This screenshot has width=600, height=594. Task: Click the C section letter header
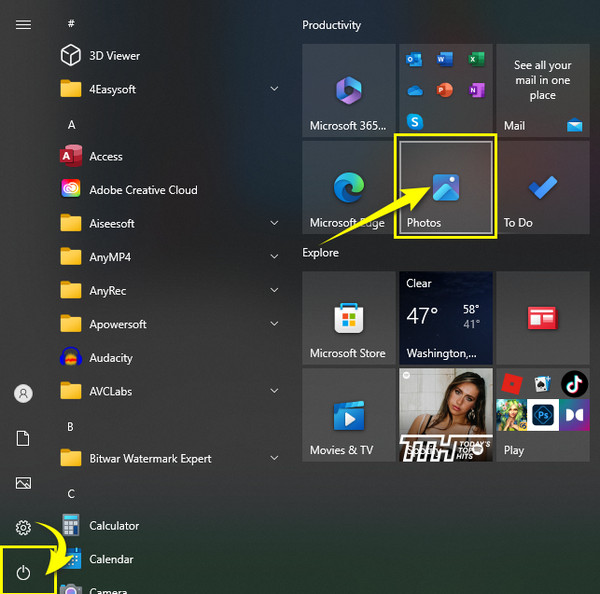[x=71, y=494]
